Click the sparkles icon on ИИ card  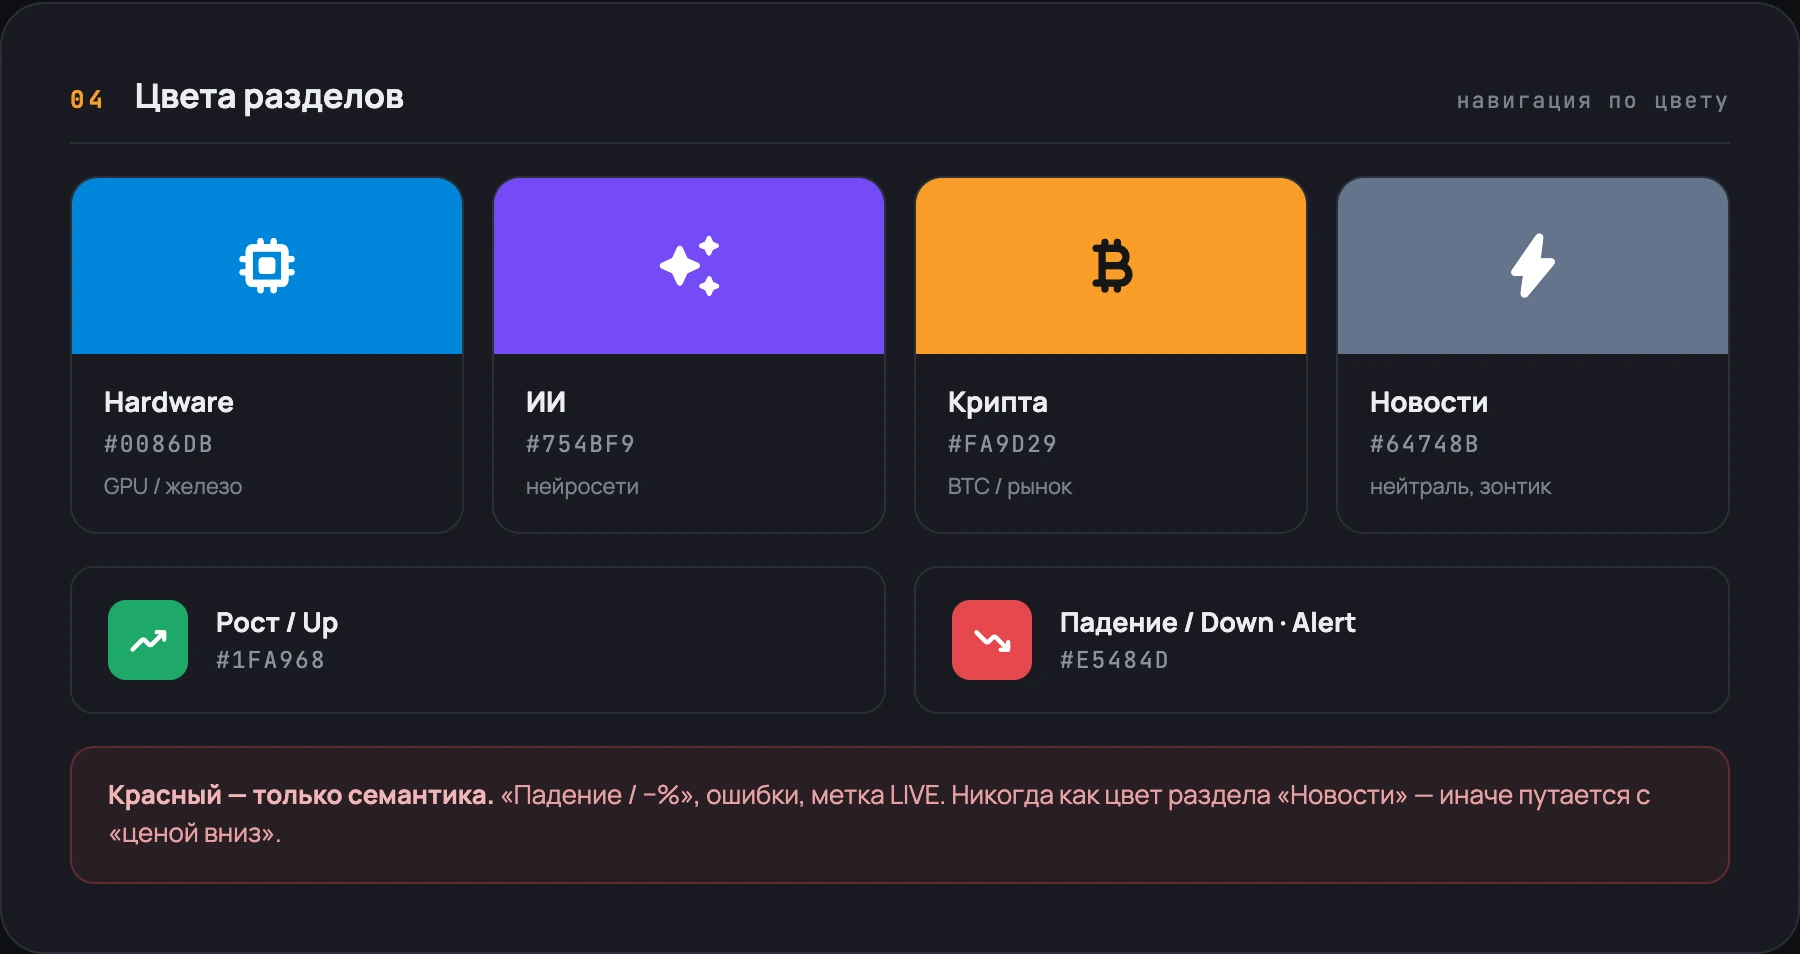[x=689, y=266]
